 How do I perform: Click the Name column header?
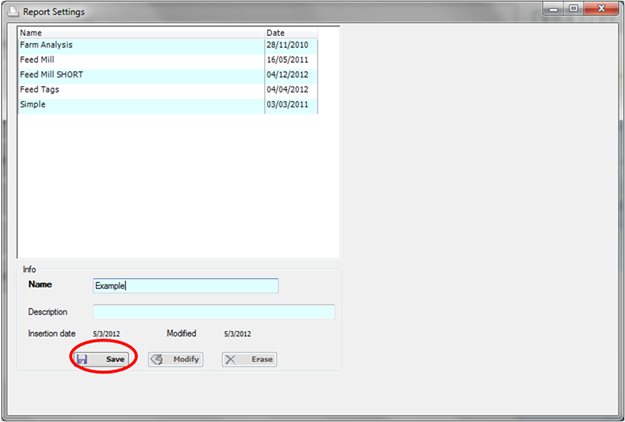141,33
